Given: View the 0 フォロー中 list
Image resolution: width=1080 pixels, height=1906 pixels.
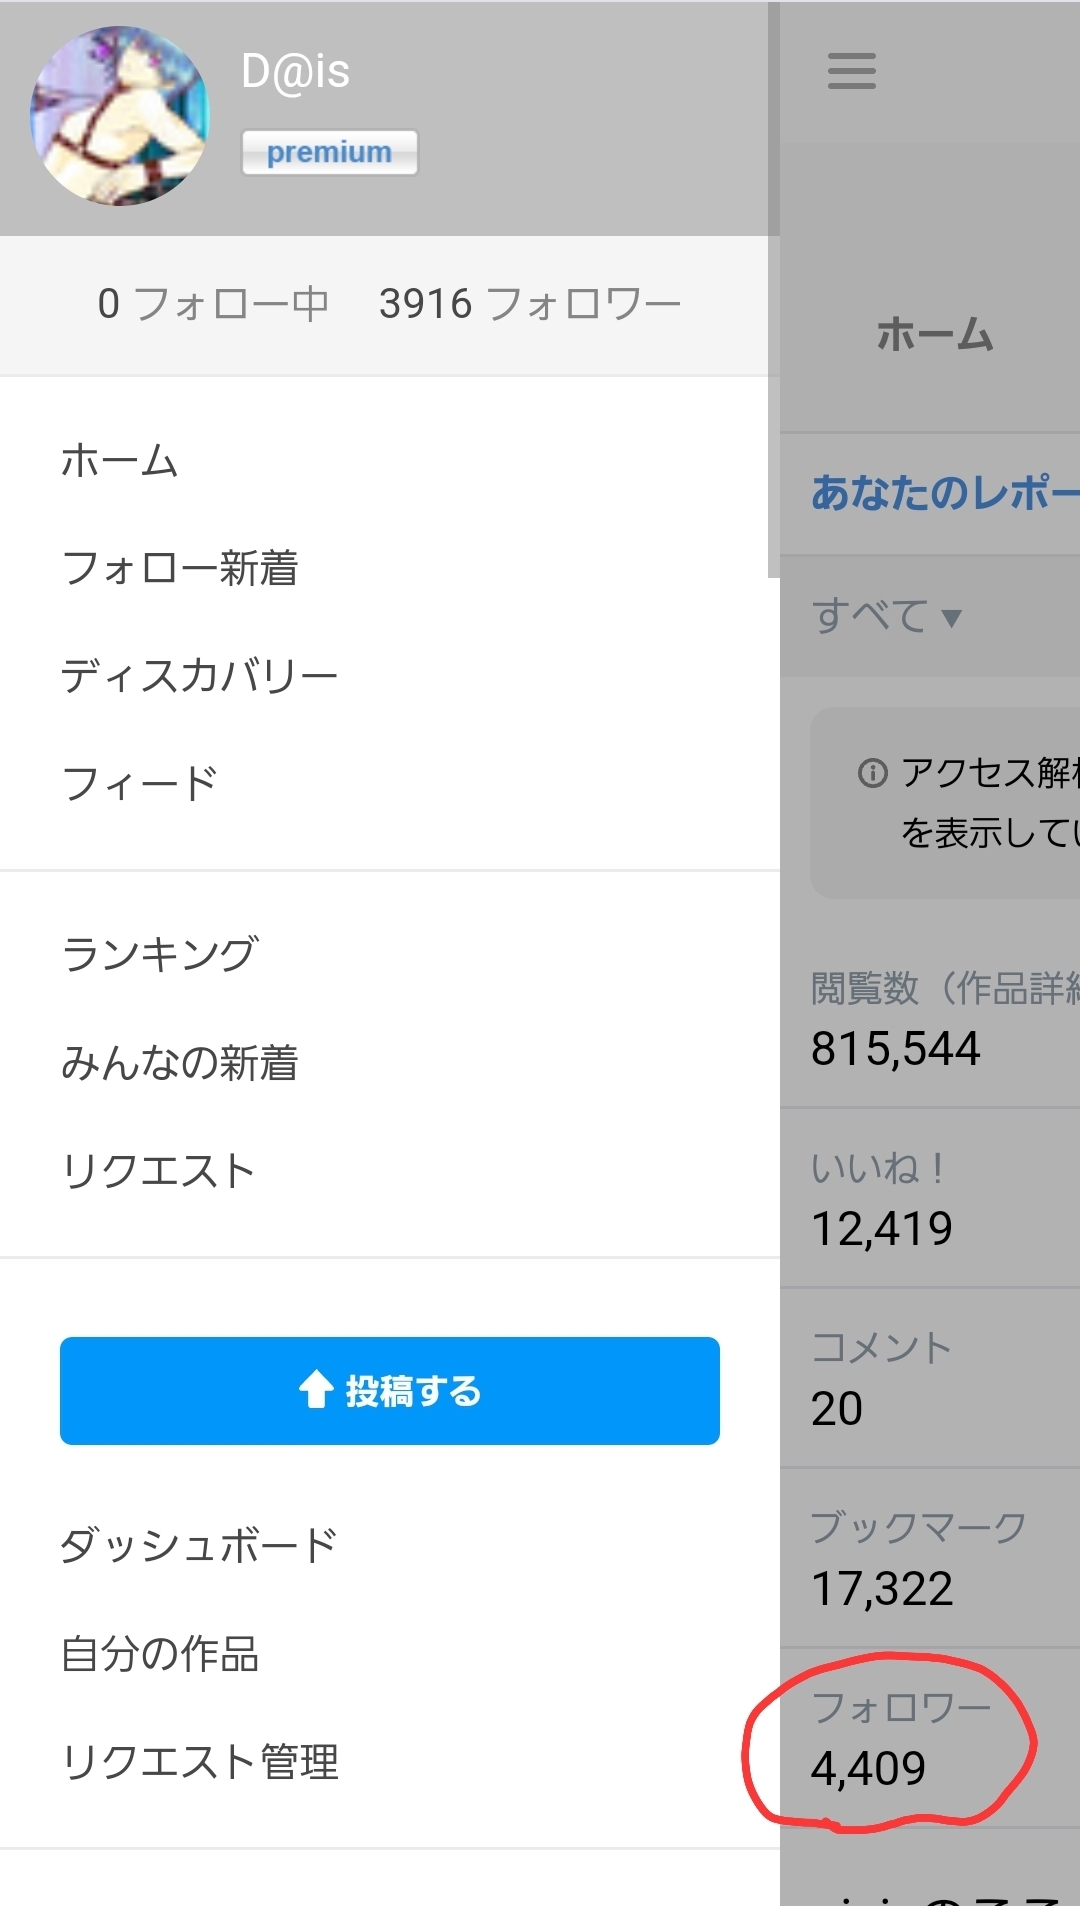Looking at the screenshot, I should click(213, 304).
